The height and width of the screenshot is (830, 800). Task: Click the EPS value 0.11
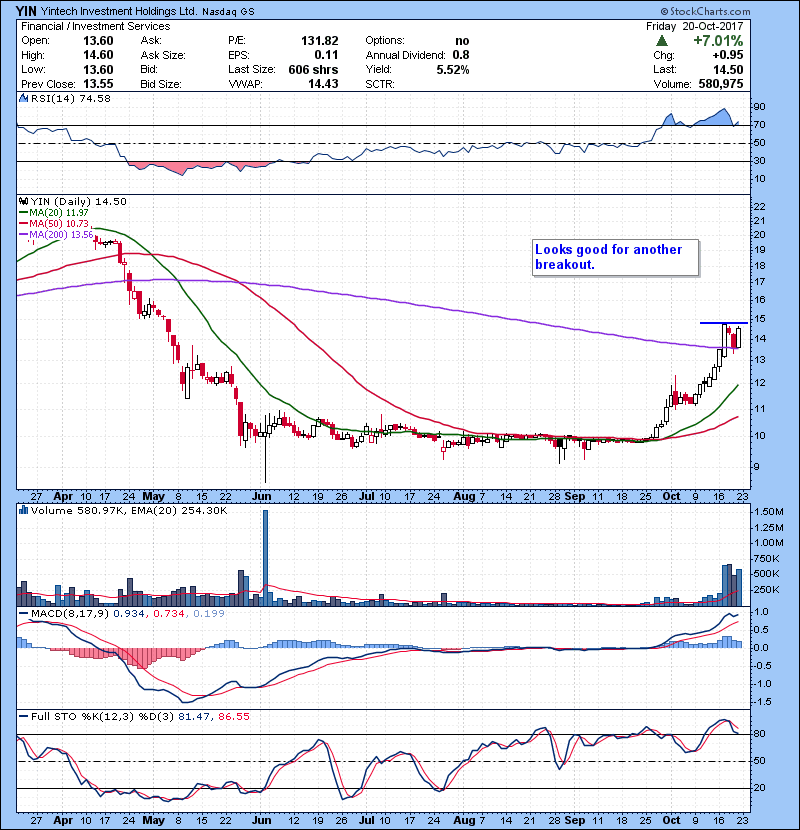[326, 55]
